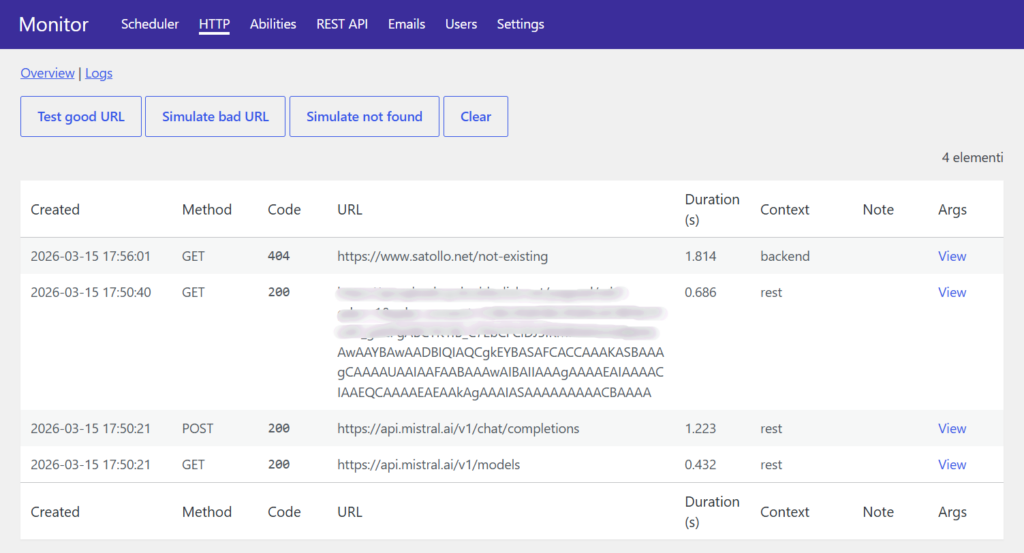
Task: Click the satollo.net not-existing URL cell
Action: tap(442, 256)
